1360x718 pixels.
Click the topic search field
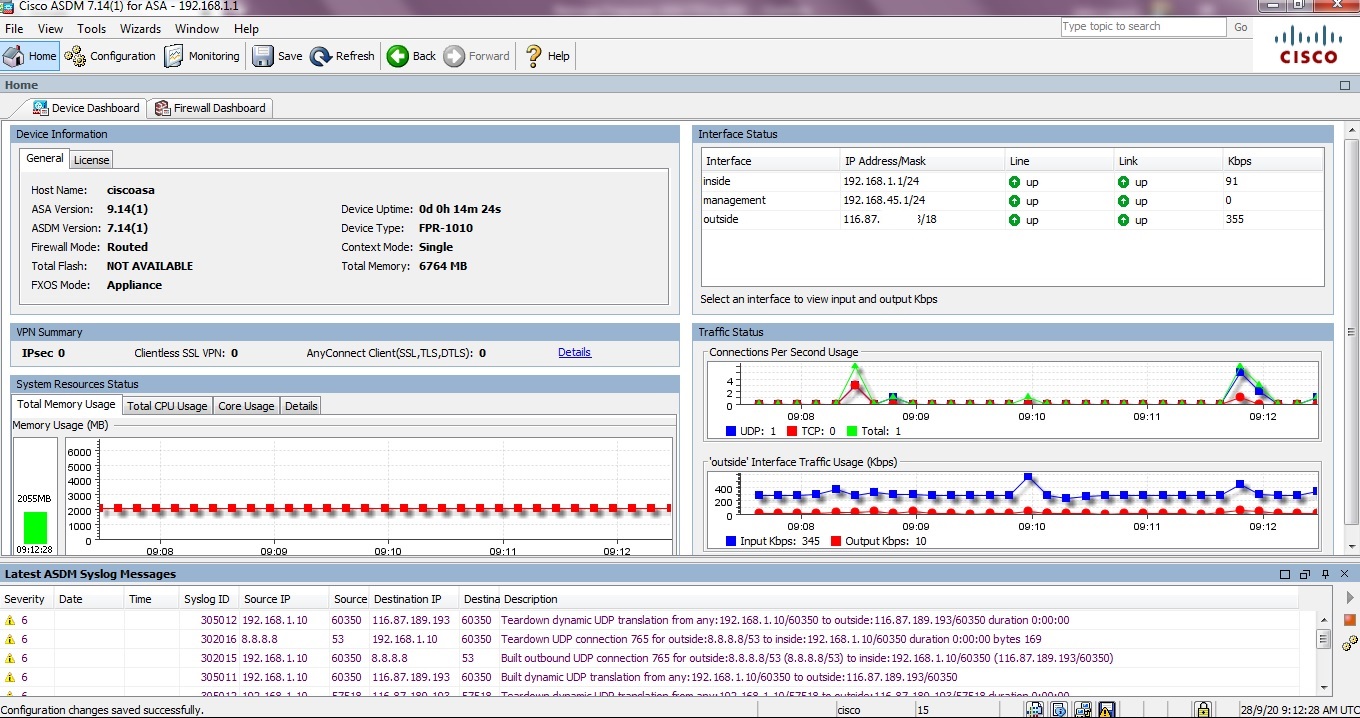tap(1143, 26)
